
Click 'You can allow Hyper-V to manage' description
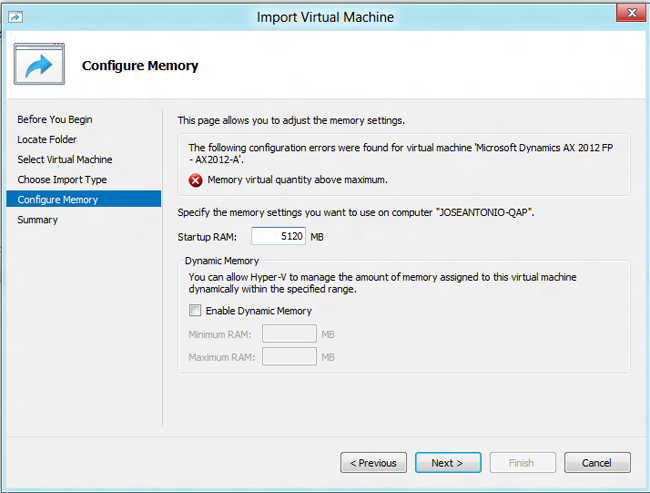pos(382,283)
